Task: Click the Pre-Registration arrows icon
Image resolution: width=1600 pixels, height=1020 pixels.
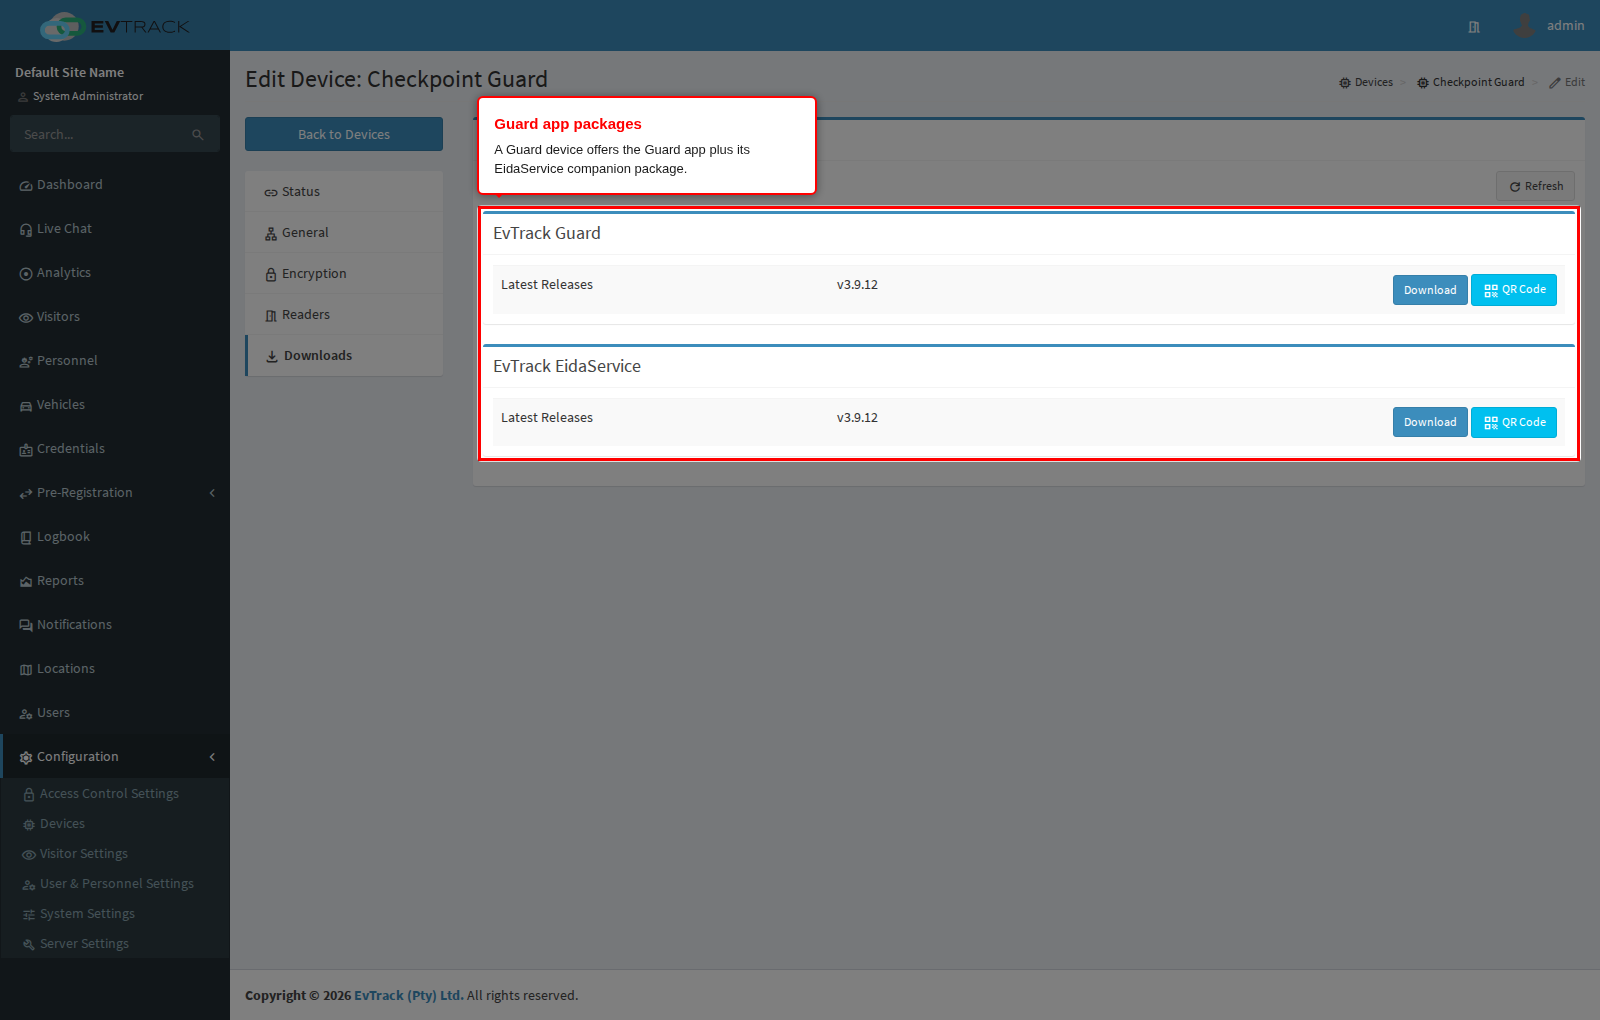Action: 26,494
